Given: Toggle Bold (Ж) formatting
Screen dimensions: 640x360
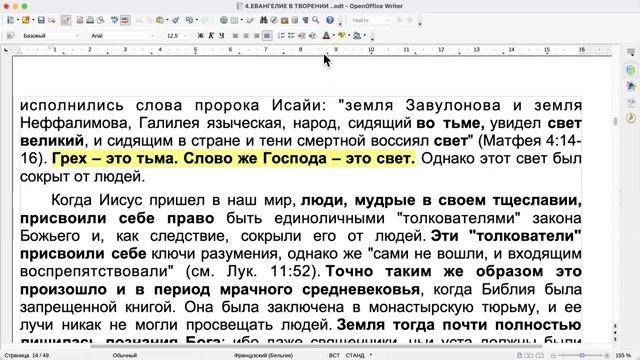Looking at the screenshot, I should click(x=200, y=36).
